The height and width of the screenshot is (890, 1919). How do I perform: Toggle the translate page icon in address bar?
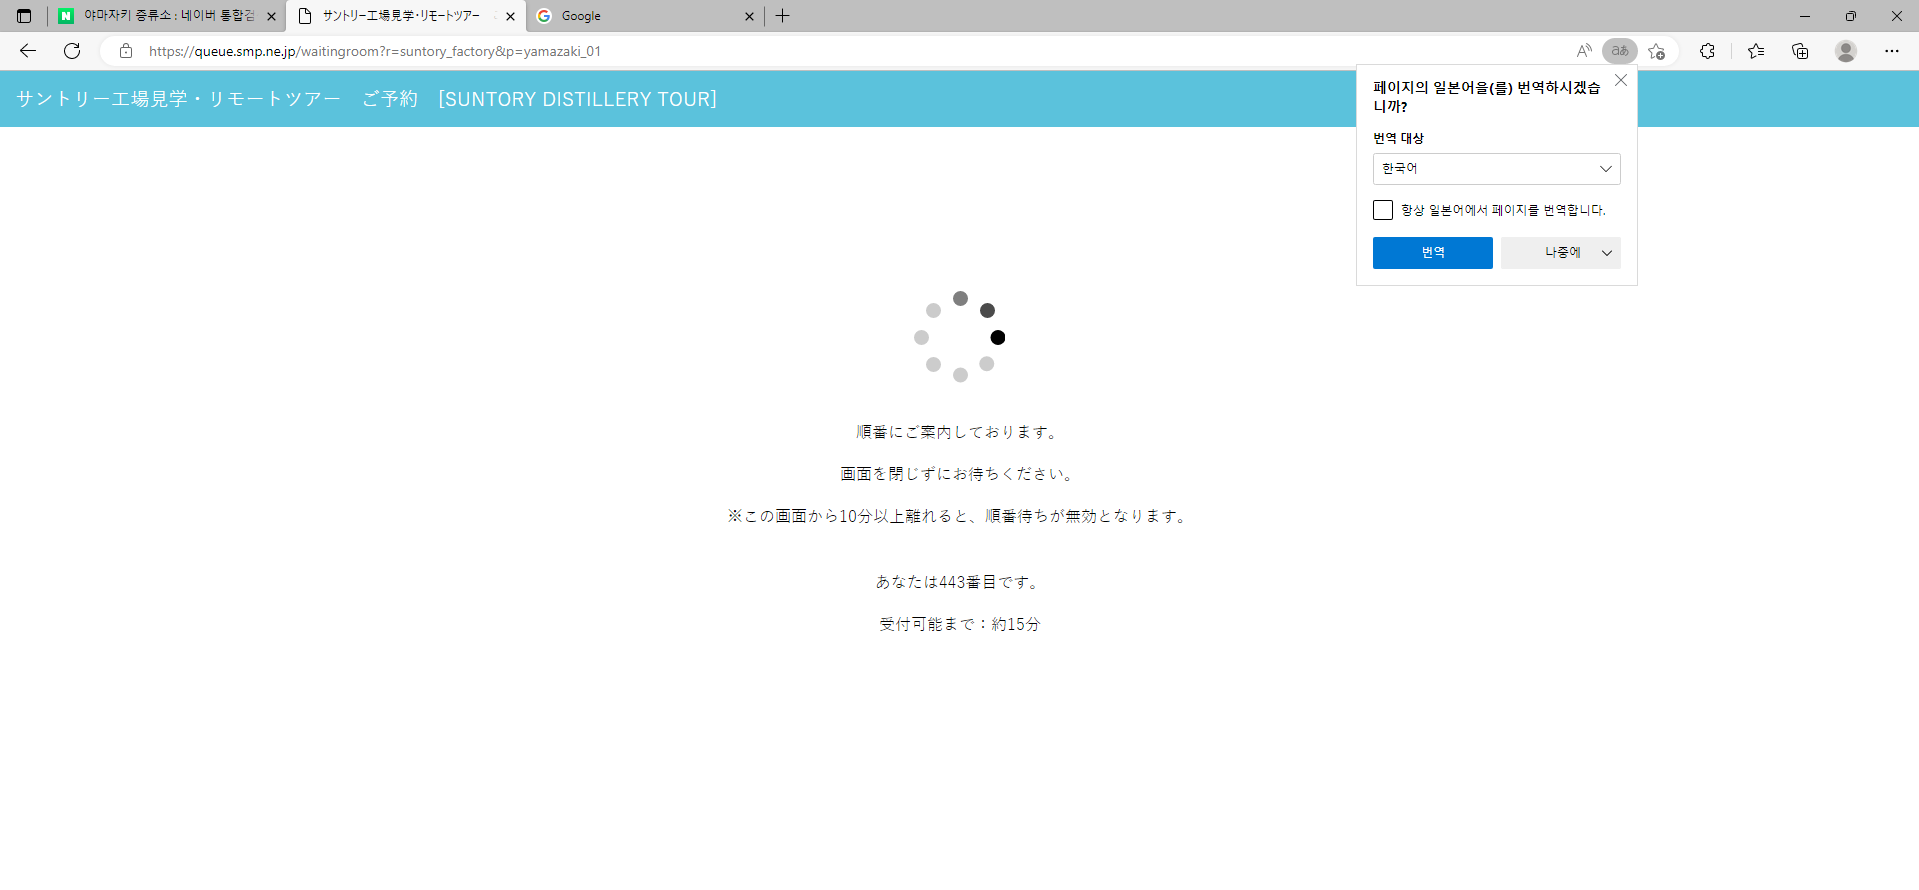coord(1620,51)
